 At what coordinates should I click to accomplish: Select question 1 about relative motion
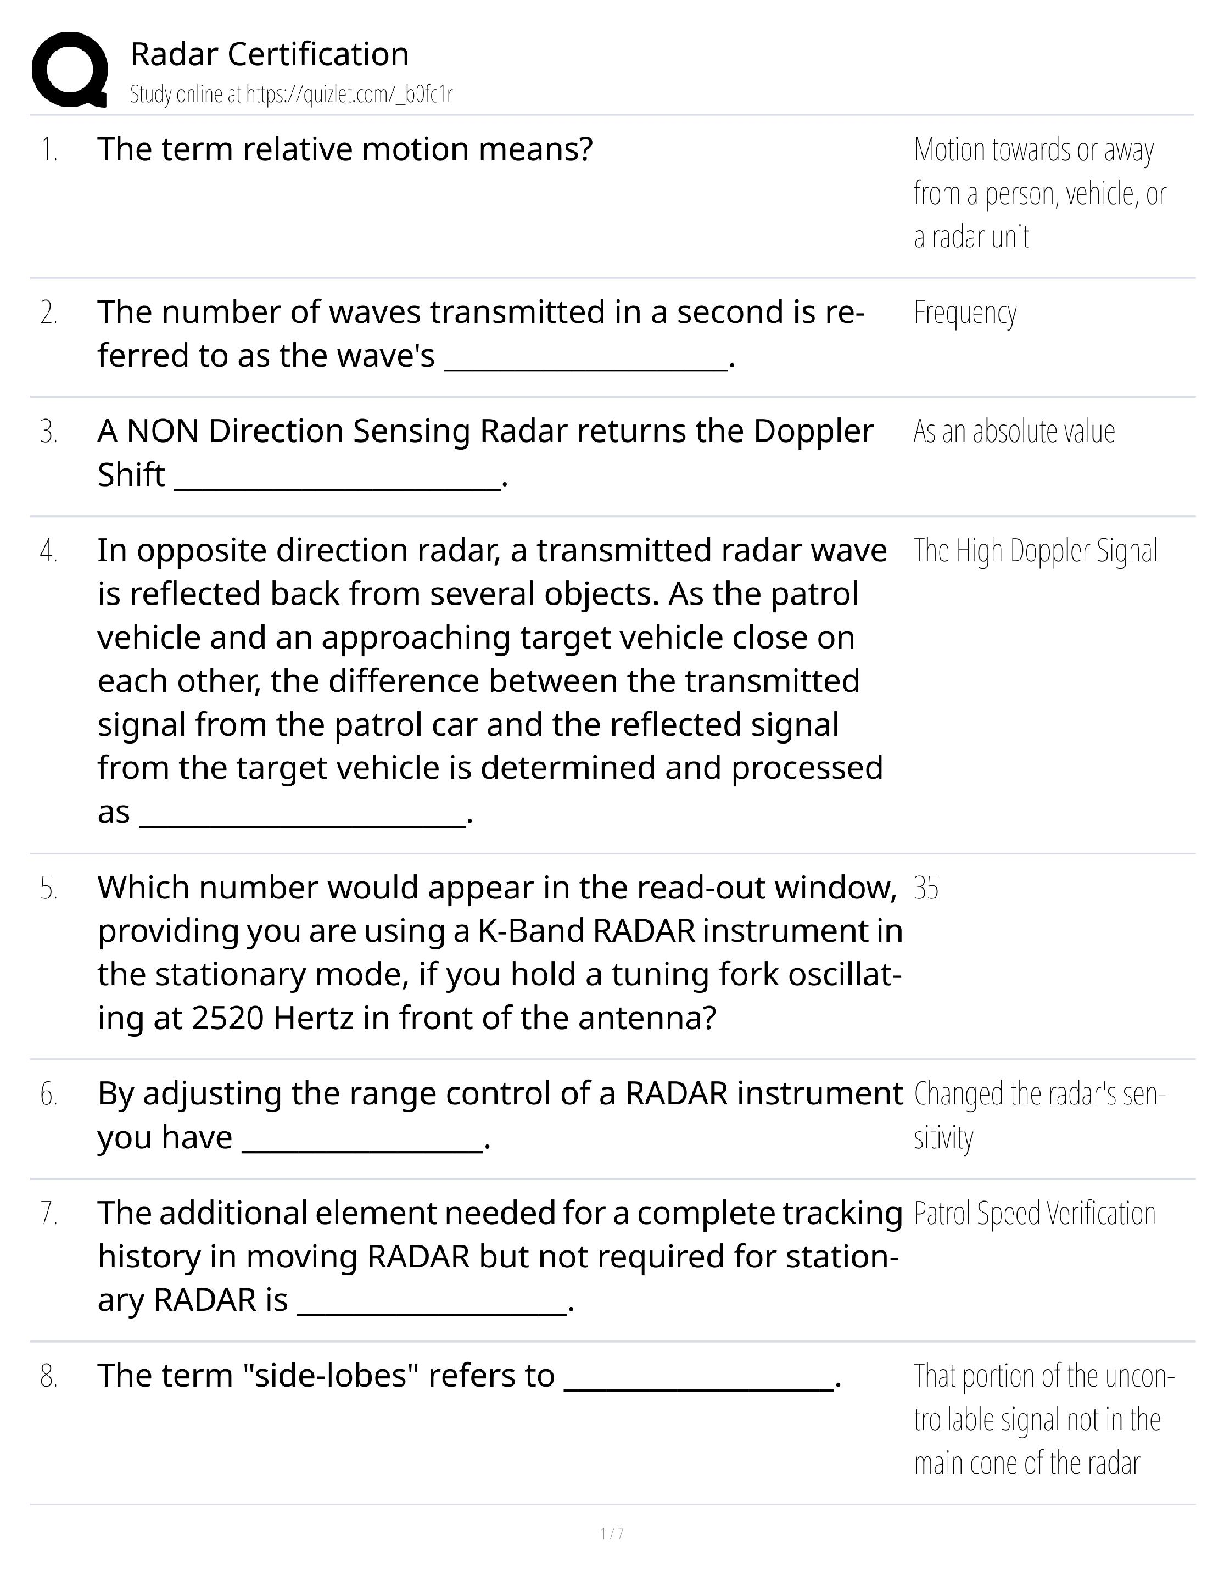(x=345, y=150)
